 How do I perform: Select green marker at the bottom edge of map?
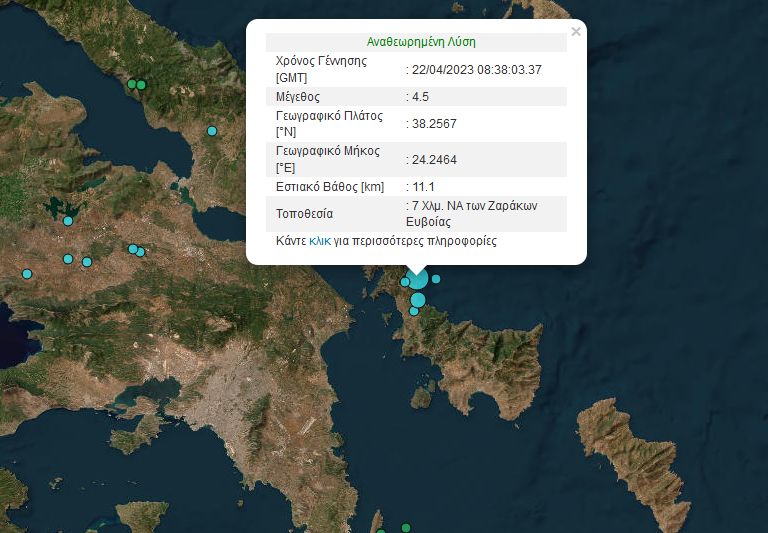[406, 528]
